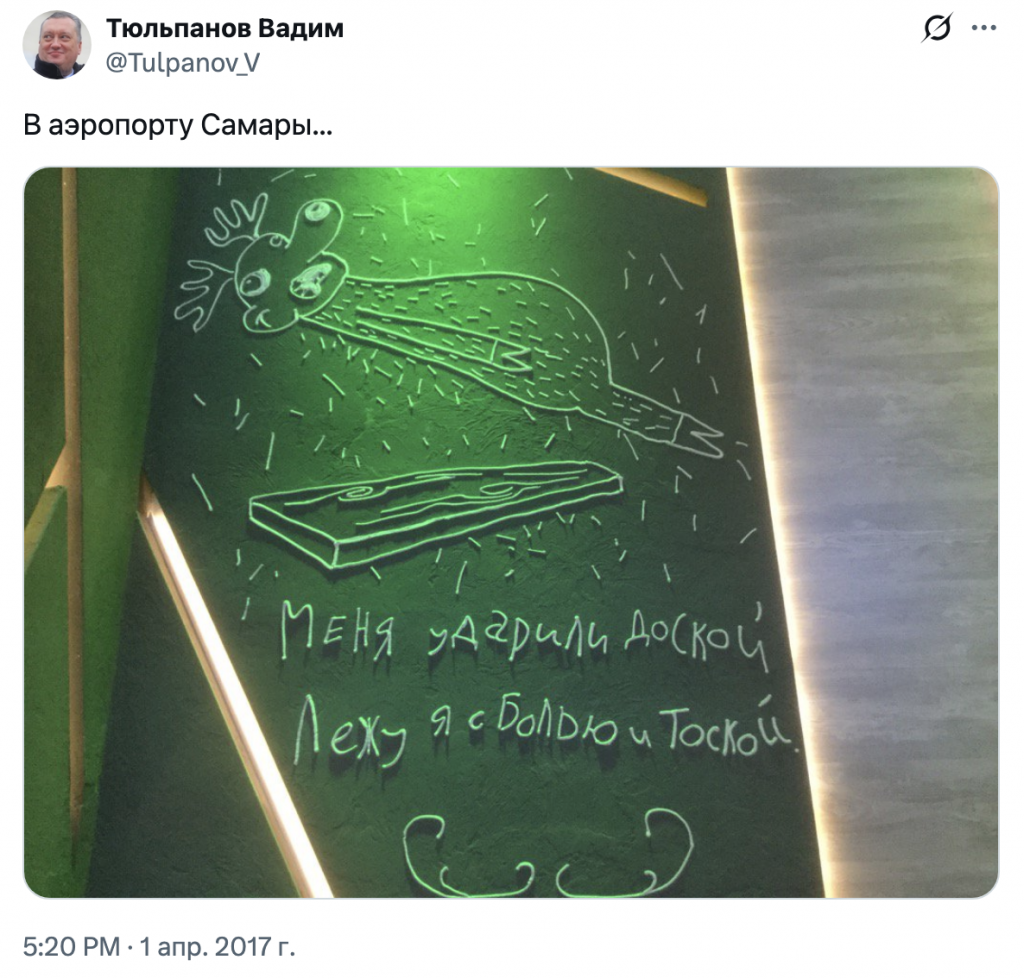Click the line Меня ударили доской
Viewport: 1024px width, 979px height.
pyautogui.click(x=524, y=637)
